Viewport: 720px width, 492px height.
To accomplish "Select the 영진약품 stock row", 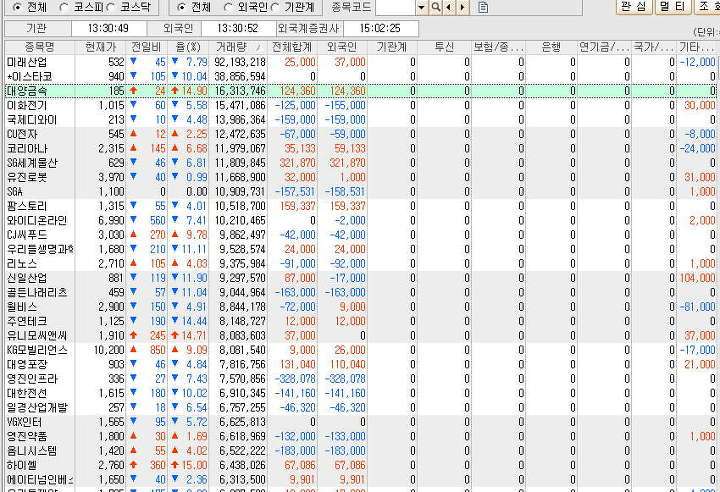I will [360, 436].
